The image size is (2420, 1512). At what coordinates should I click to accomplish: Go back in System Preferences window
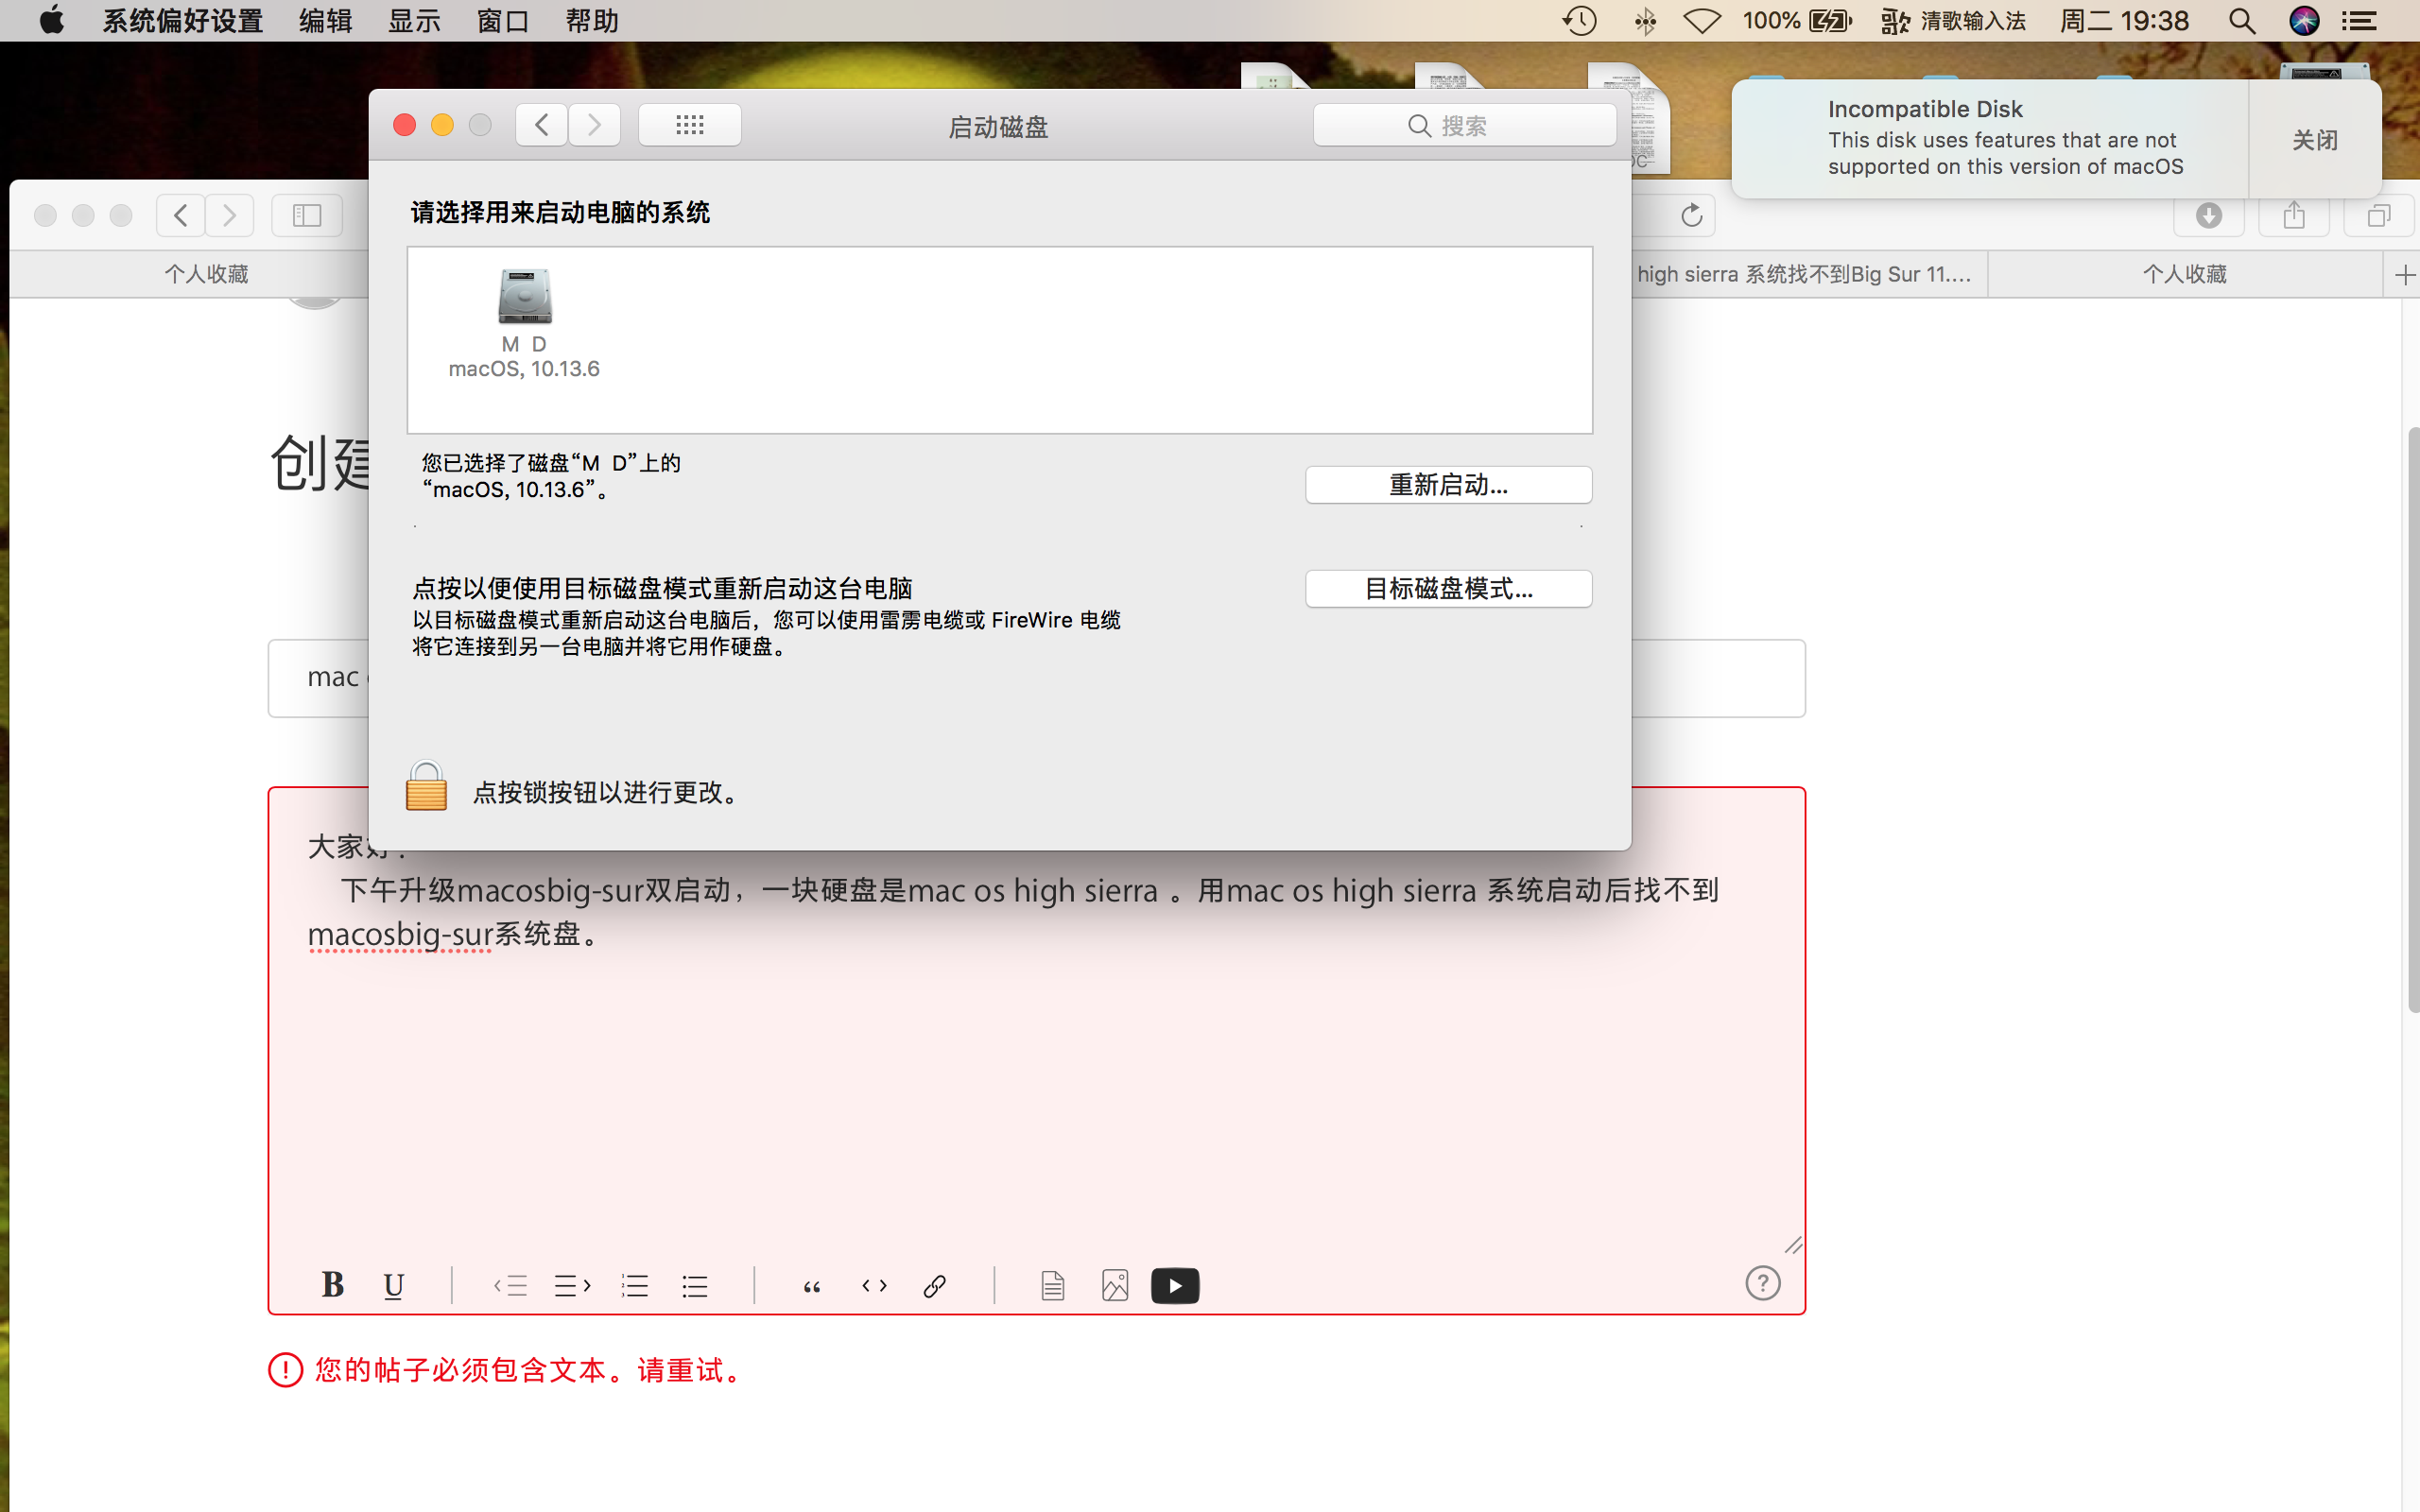[542, 125]
